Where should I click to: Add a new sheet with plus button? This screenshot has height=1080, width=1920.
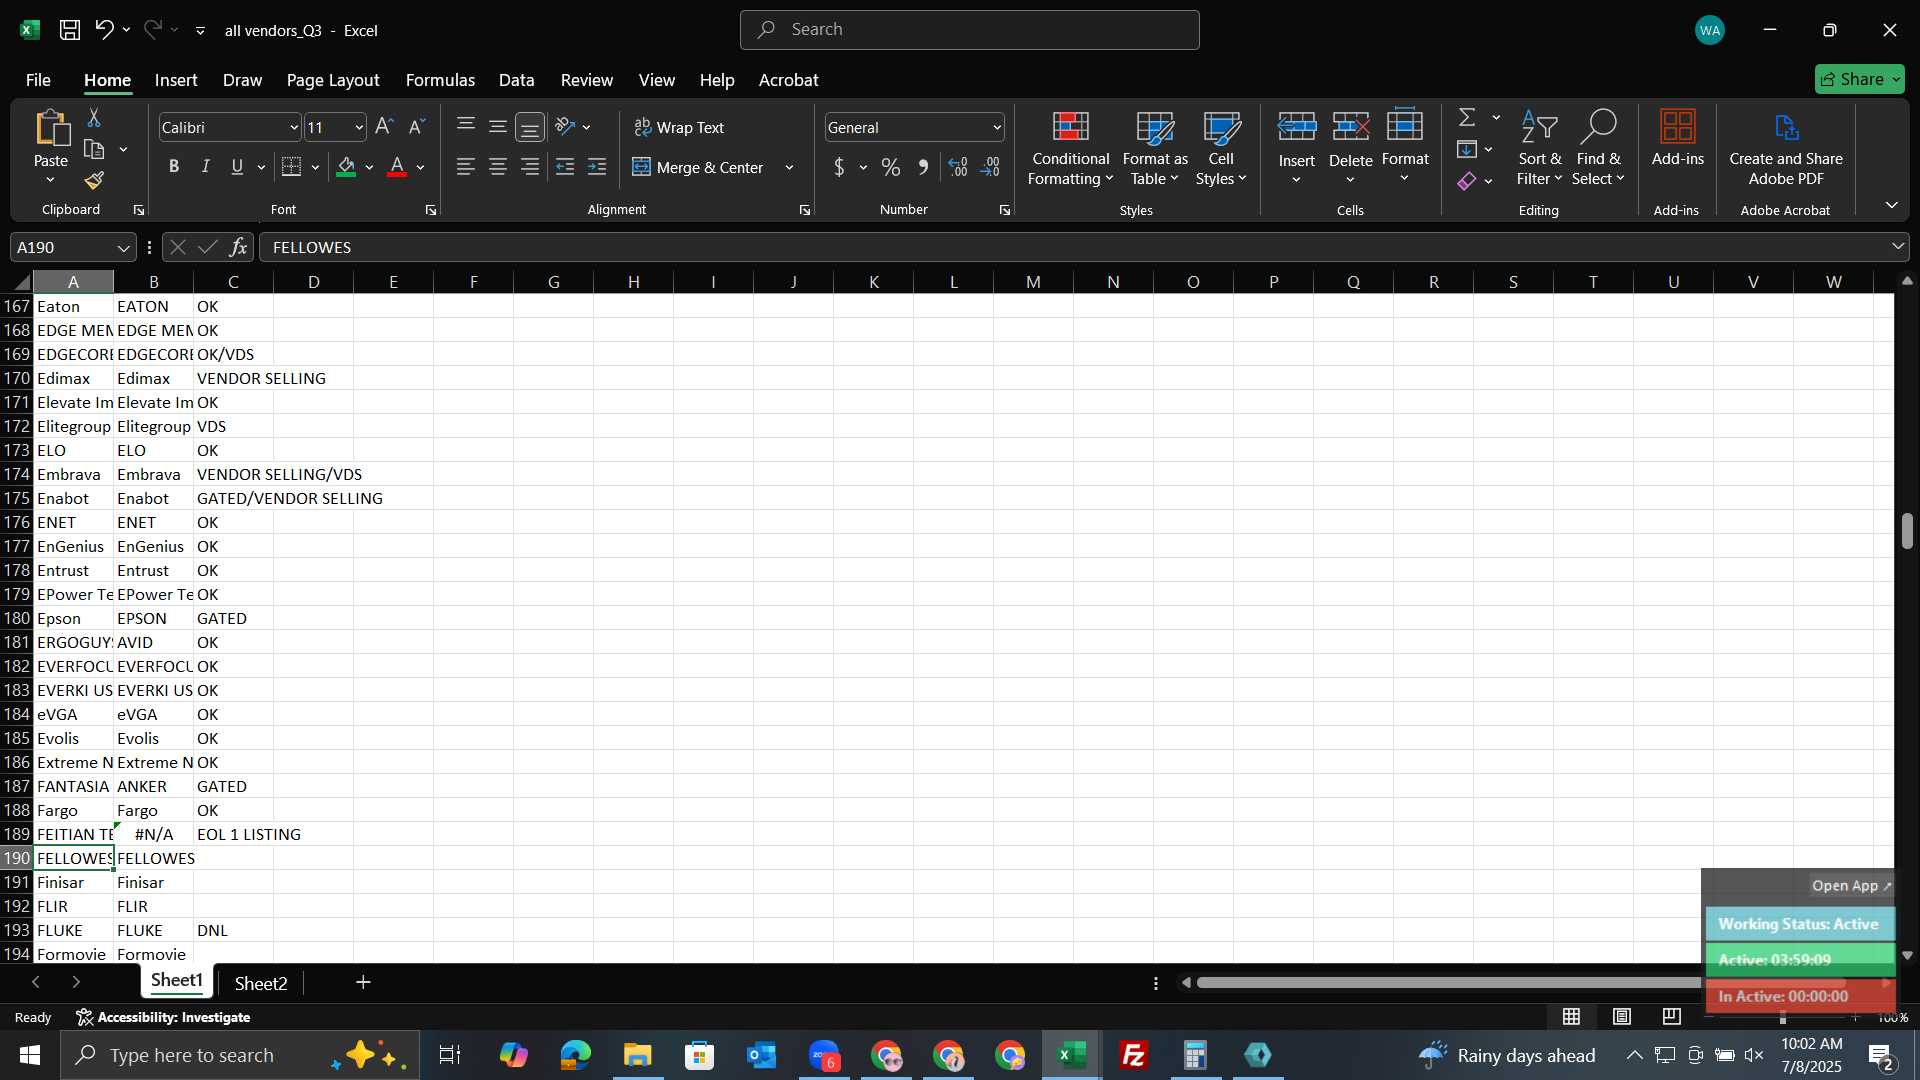tap(363, 983)
